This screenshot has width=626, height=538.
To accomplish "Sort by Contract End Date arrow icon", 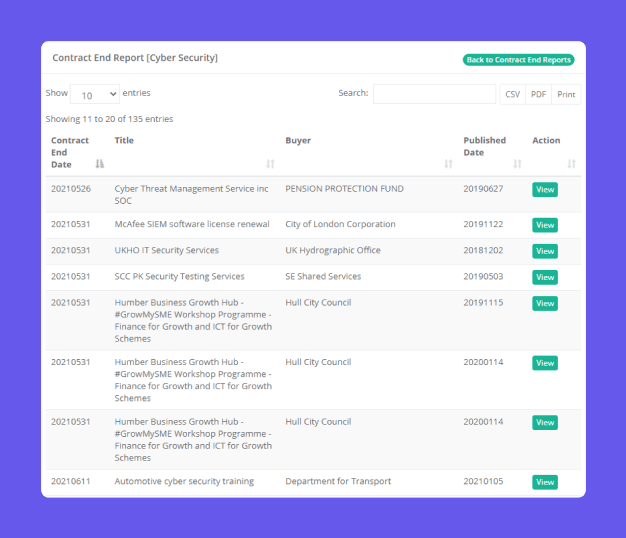I will (99, 163).
